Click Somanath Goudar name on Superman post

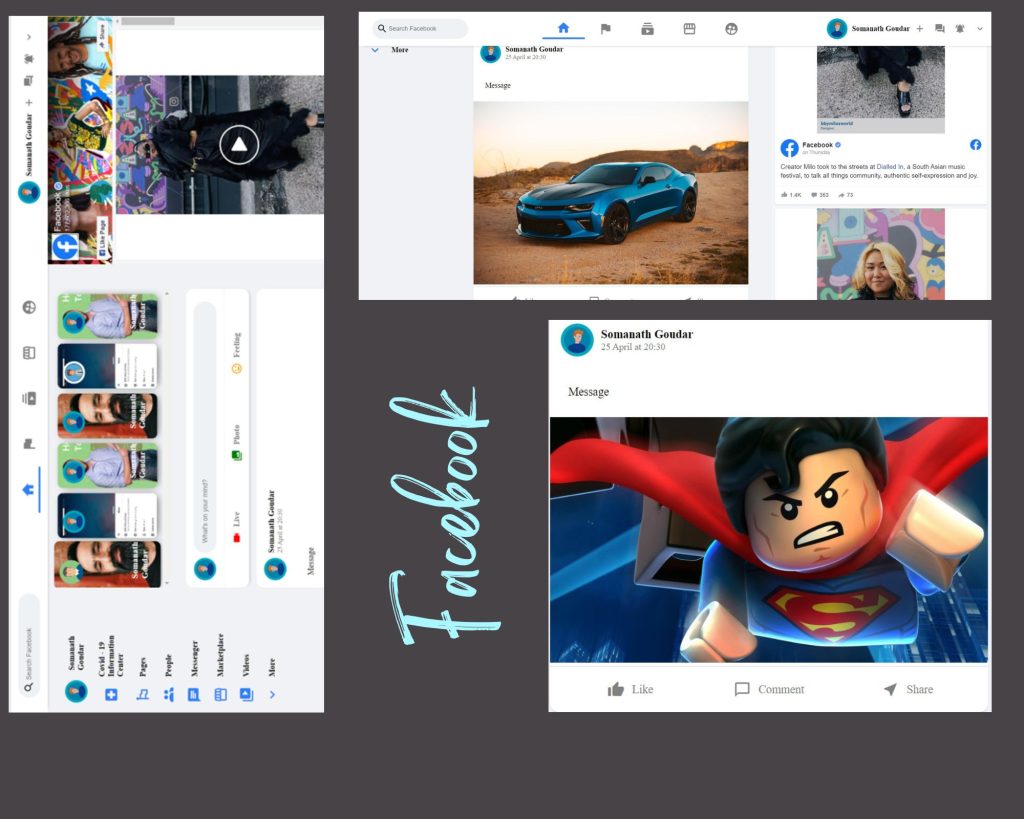[647, 334]
